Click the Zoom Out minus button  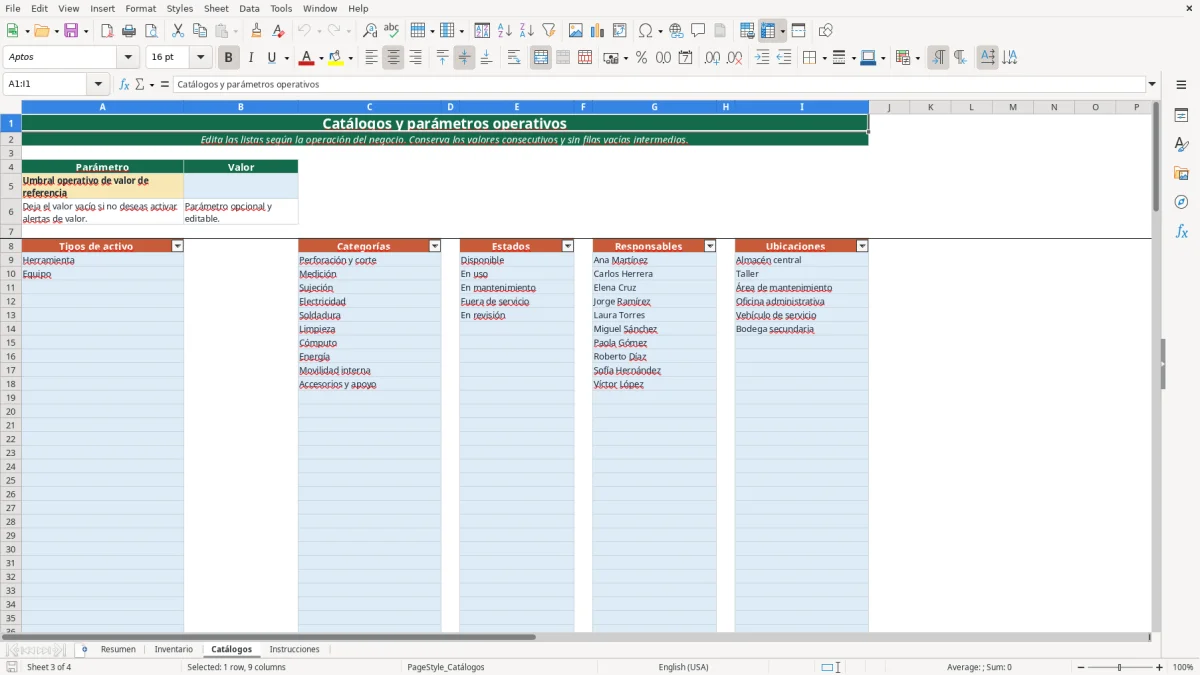click(1081, 667)
